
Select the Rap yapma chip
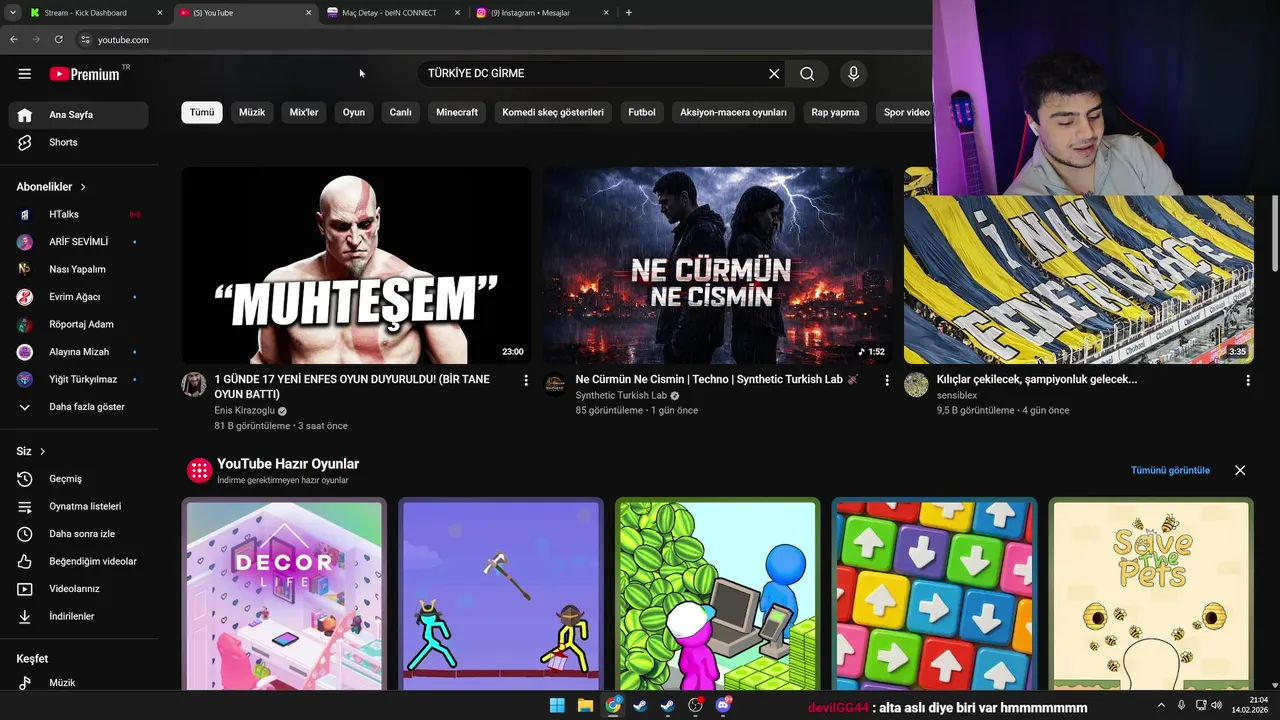pos(835,112)
